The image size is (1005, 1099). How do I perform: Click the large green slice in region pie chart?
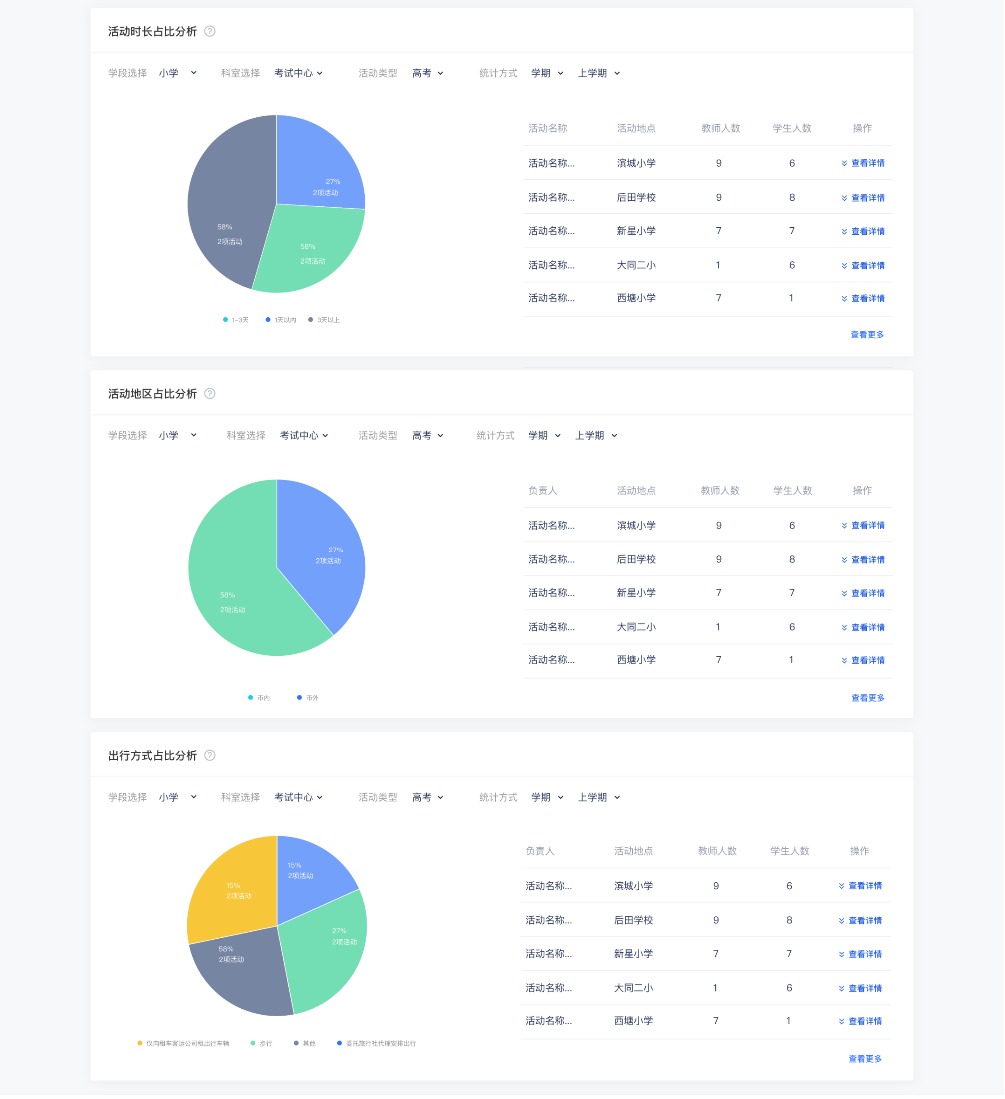pyautogui.click(x=235, y=580)
